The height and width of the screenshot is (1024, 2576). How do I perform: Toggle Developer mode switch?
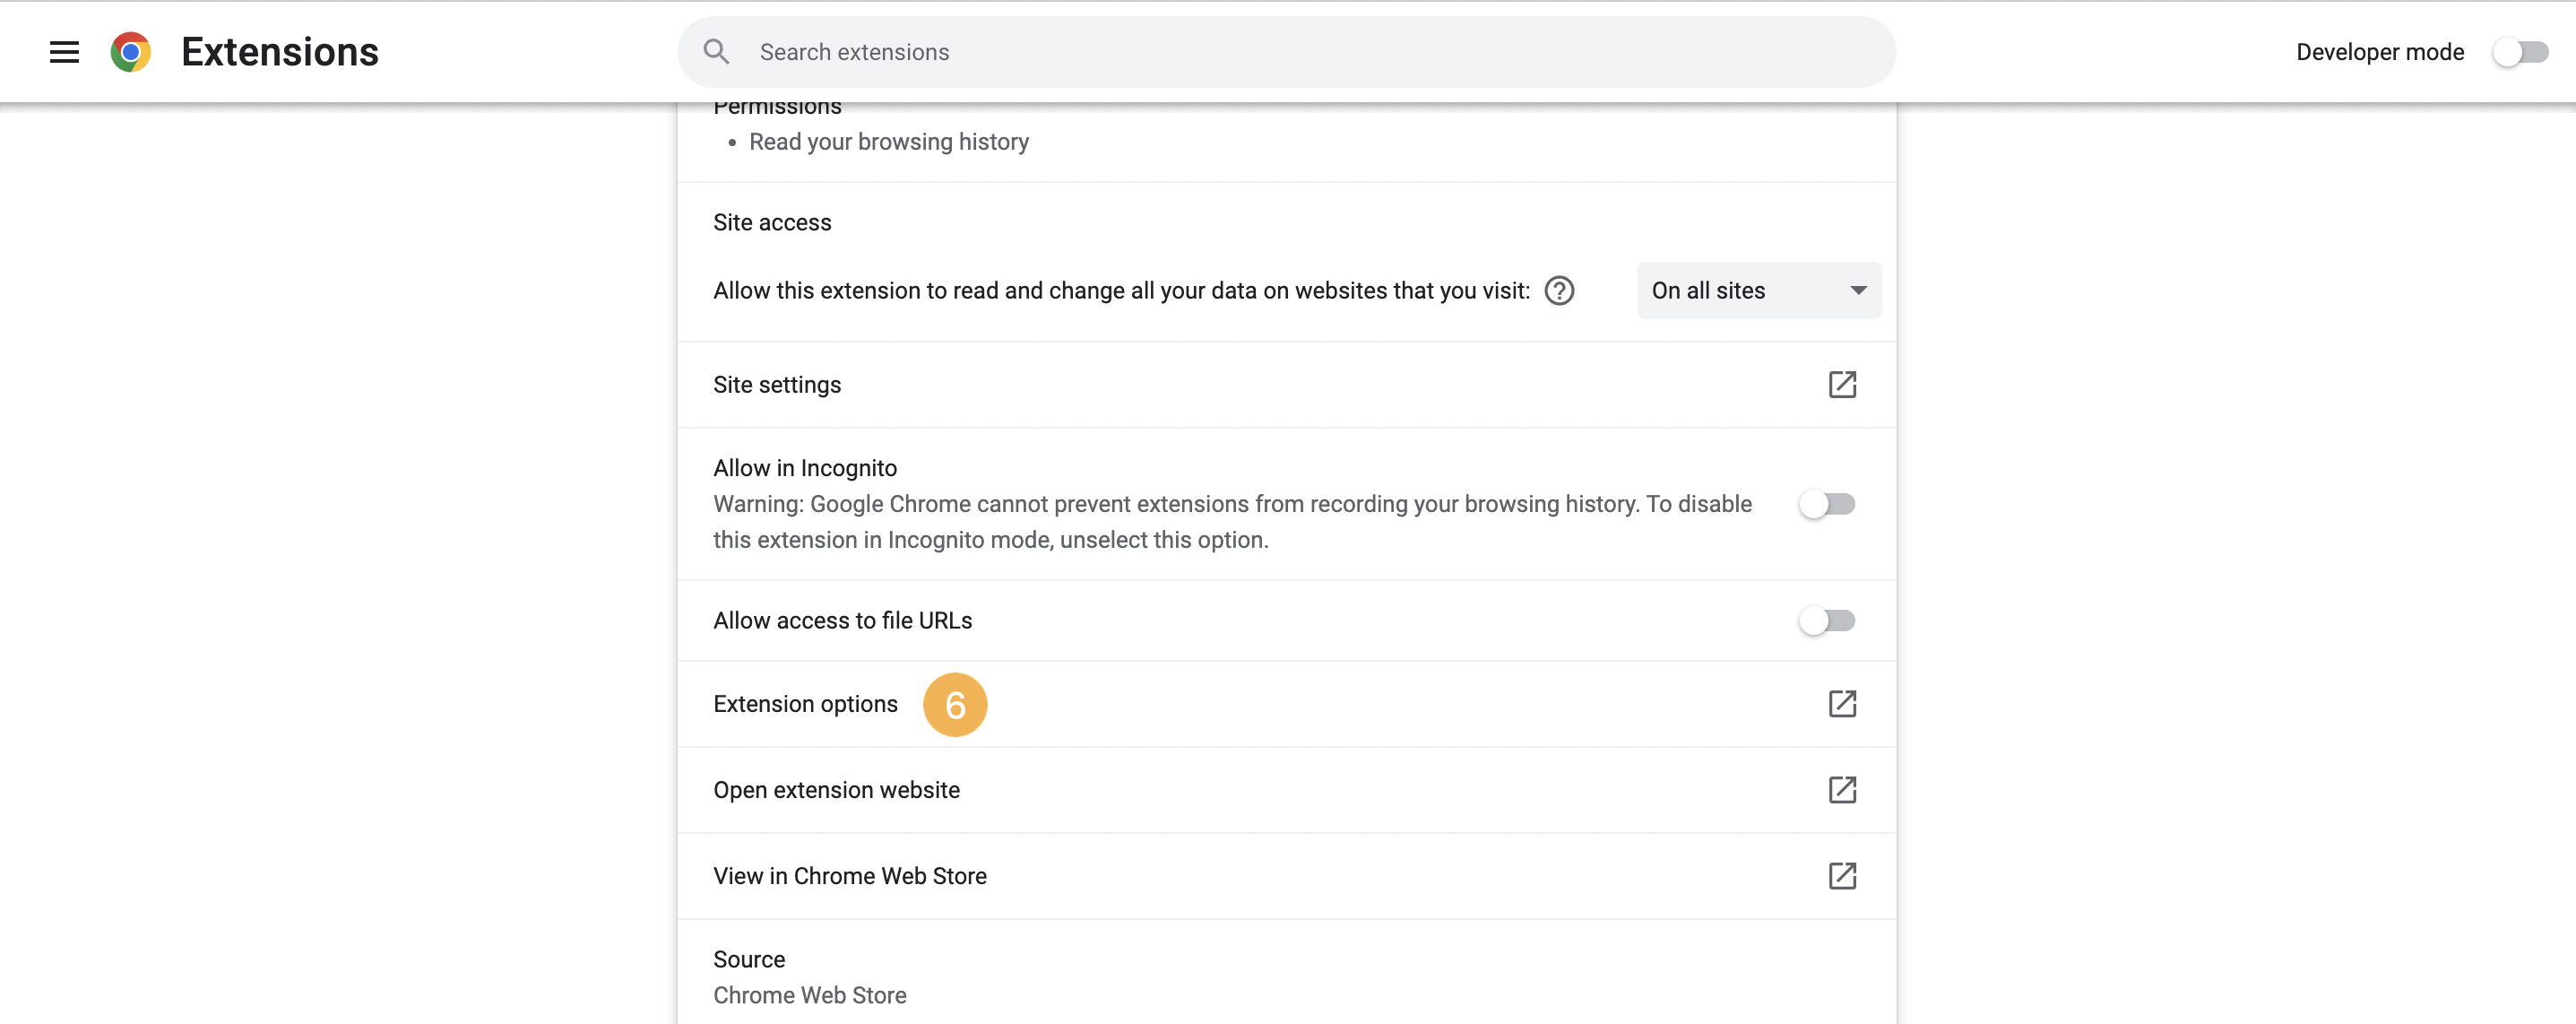pyautogui.click(x=2520, y=52)
